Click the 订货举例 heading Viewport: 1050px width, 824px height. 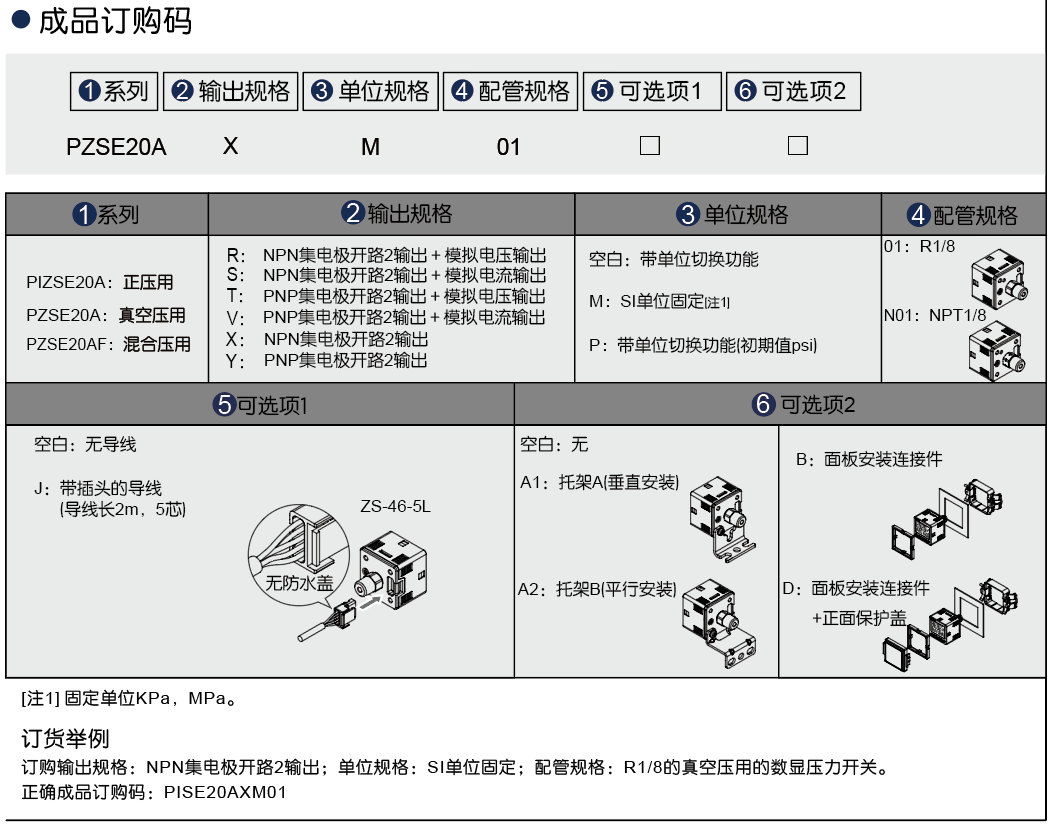pos(65,738)
